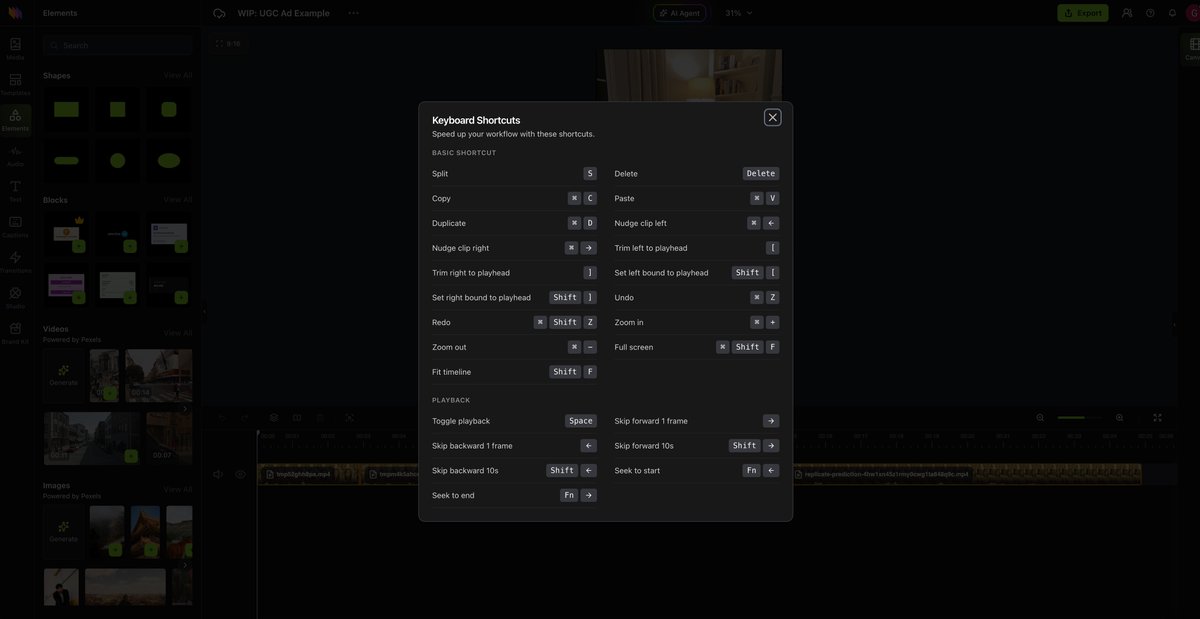Image resolution: width=1200 pixels, height=619 pixels.
Task: Click the timeline undo arrow
Action: [x=221, y=417]
